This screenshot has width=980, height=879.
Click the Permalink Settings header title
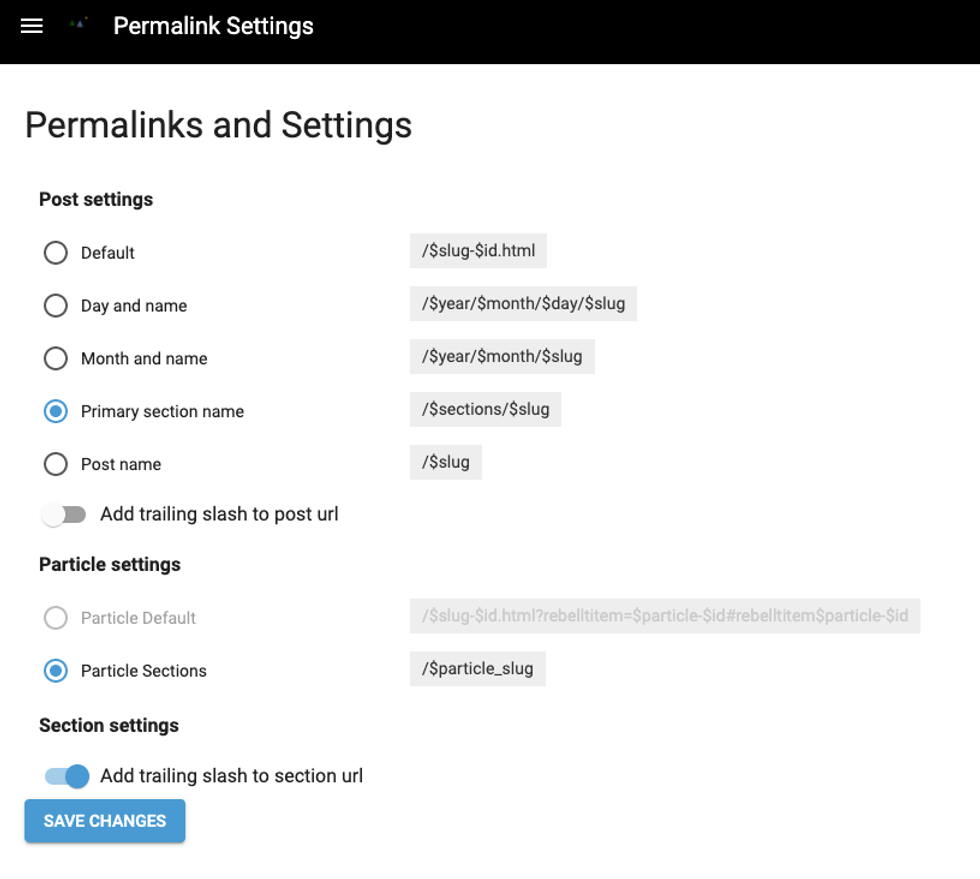click(x=213, y=26)
